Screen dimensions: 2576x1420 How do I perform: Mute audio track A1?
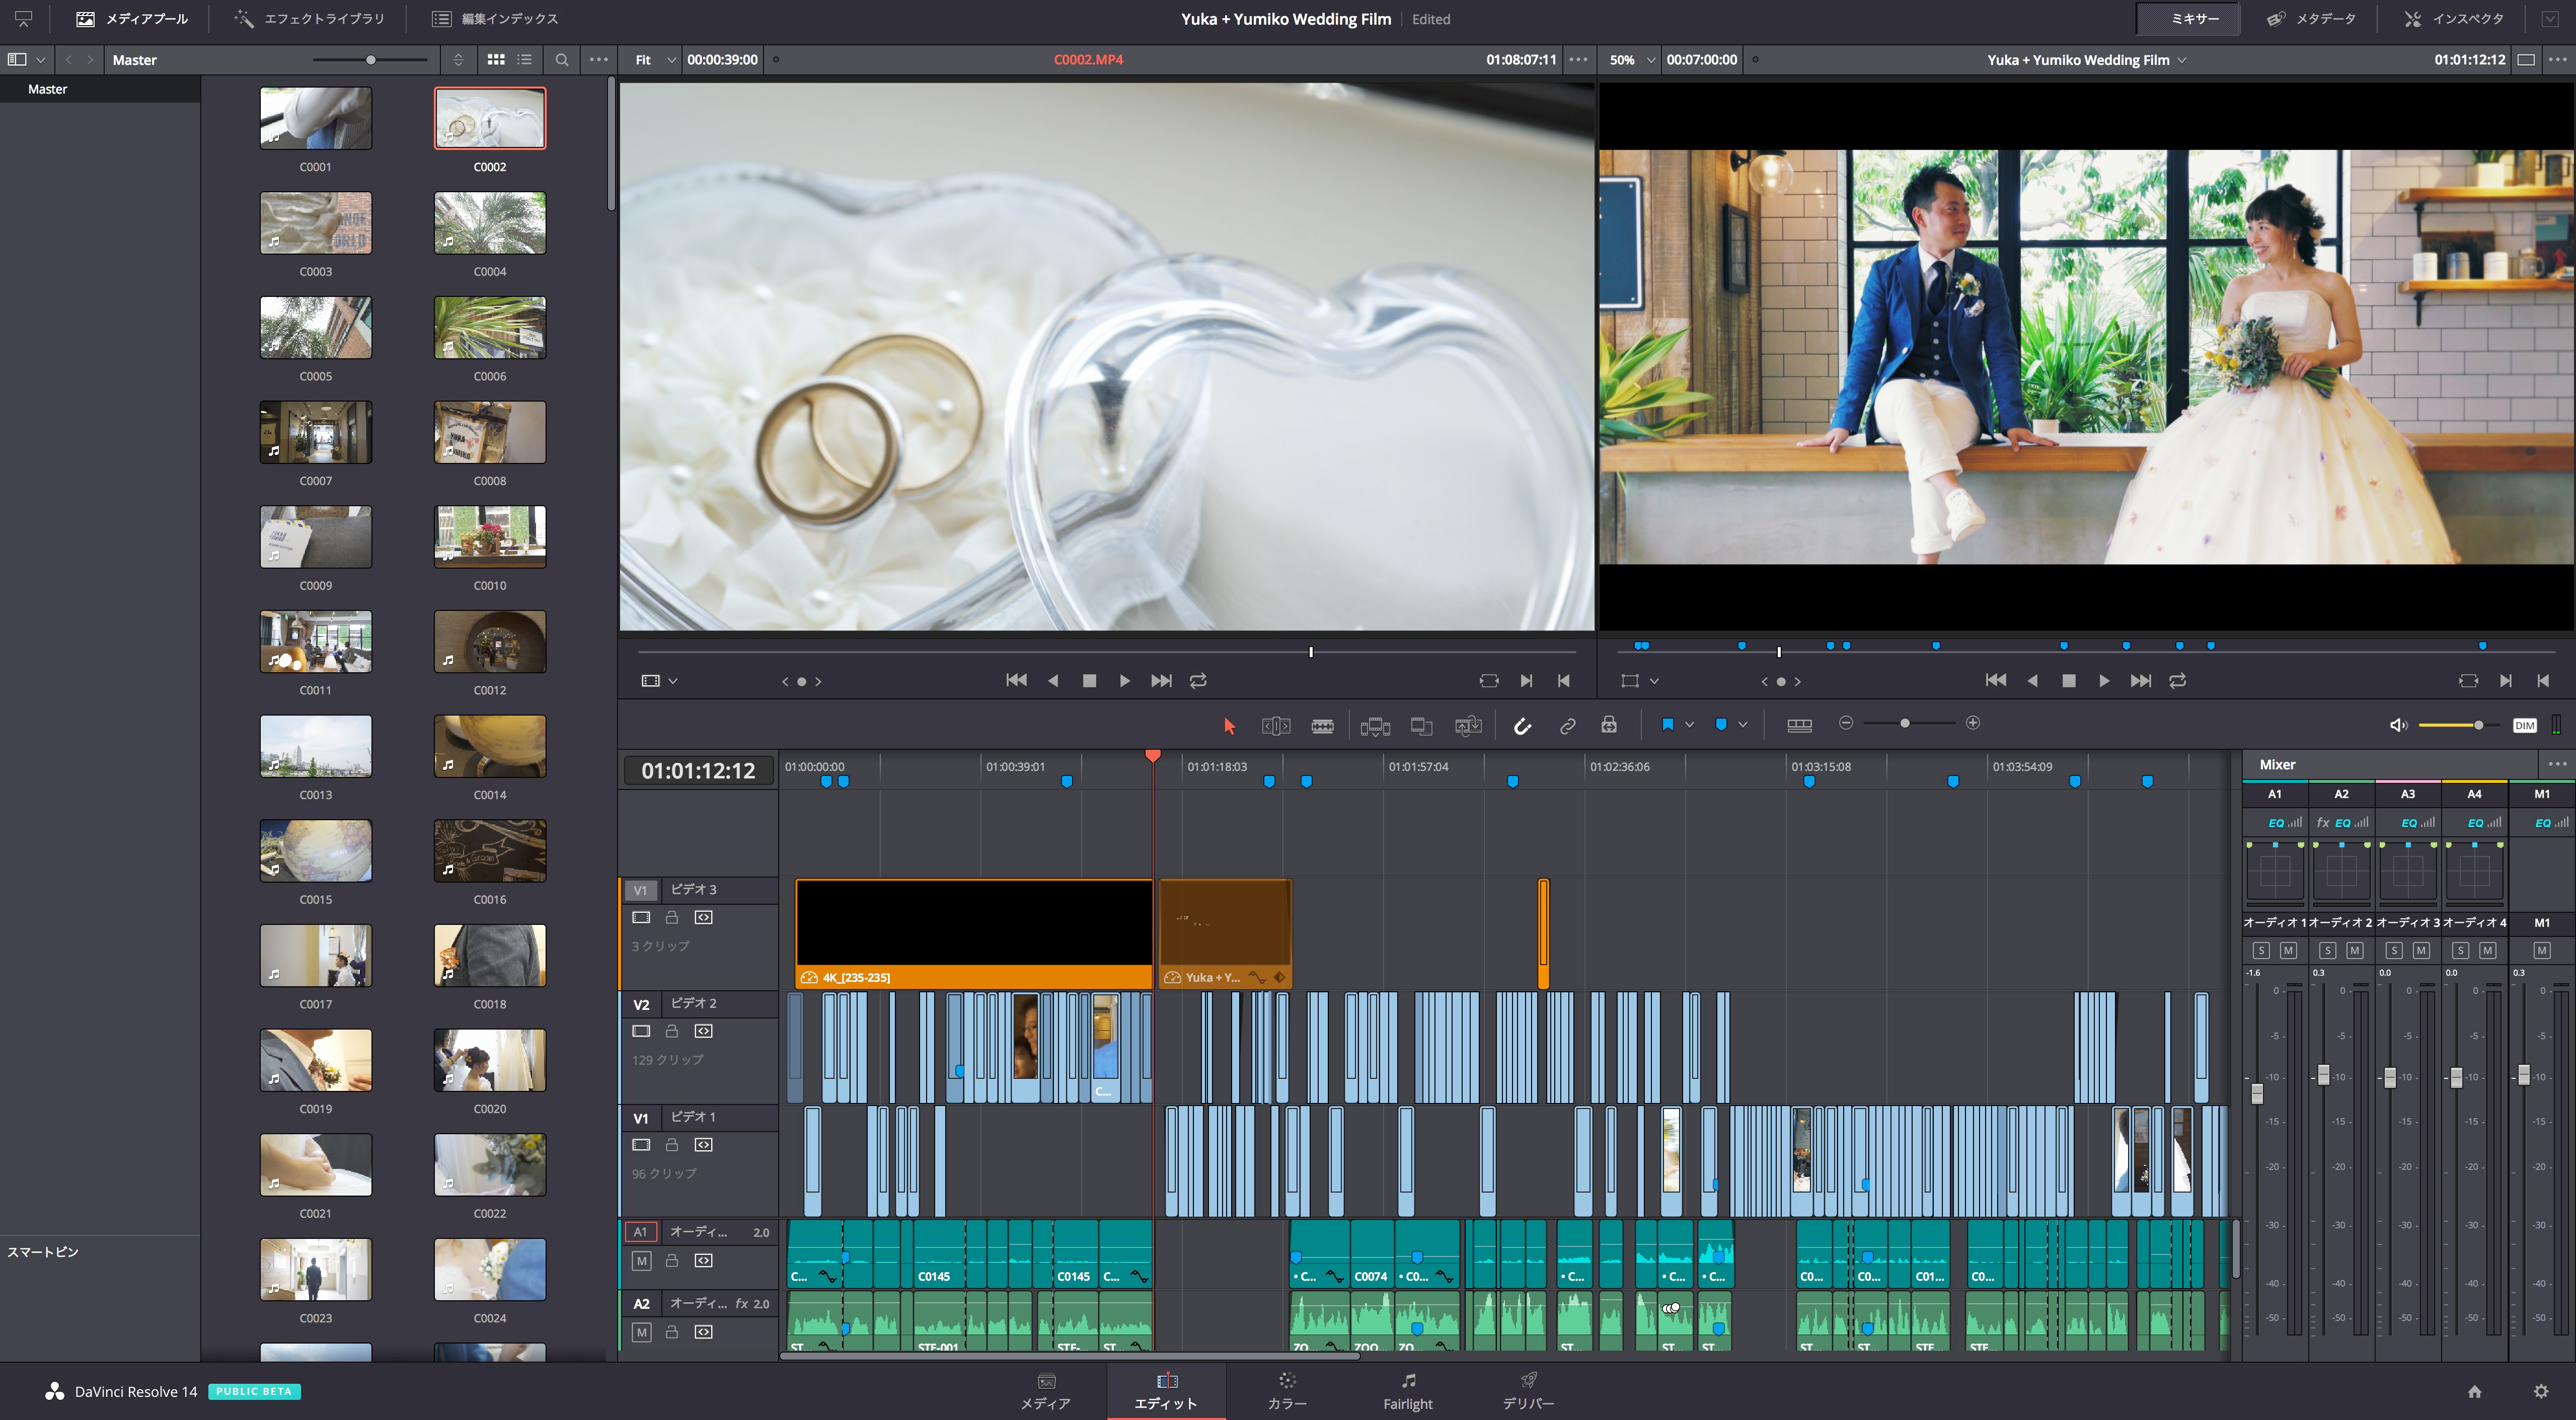(x=642, y=1261)
